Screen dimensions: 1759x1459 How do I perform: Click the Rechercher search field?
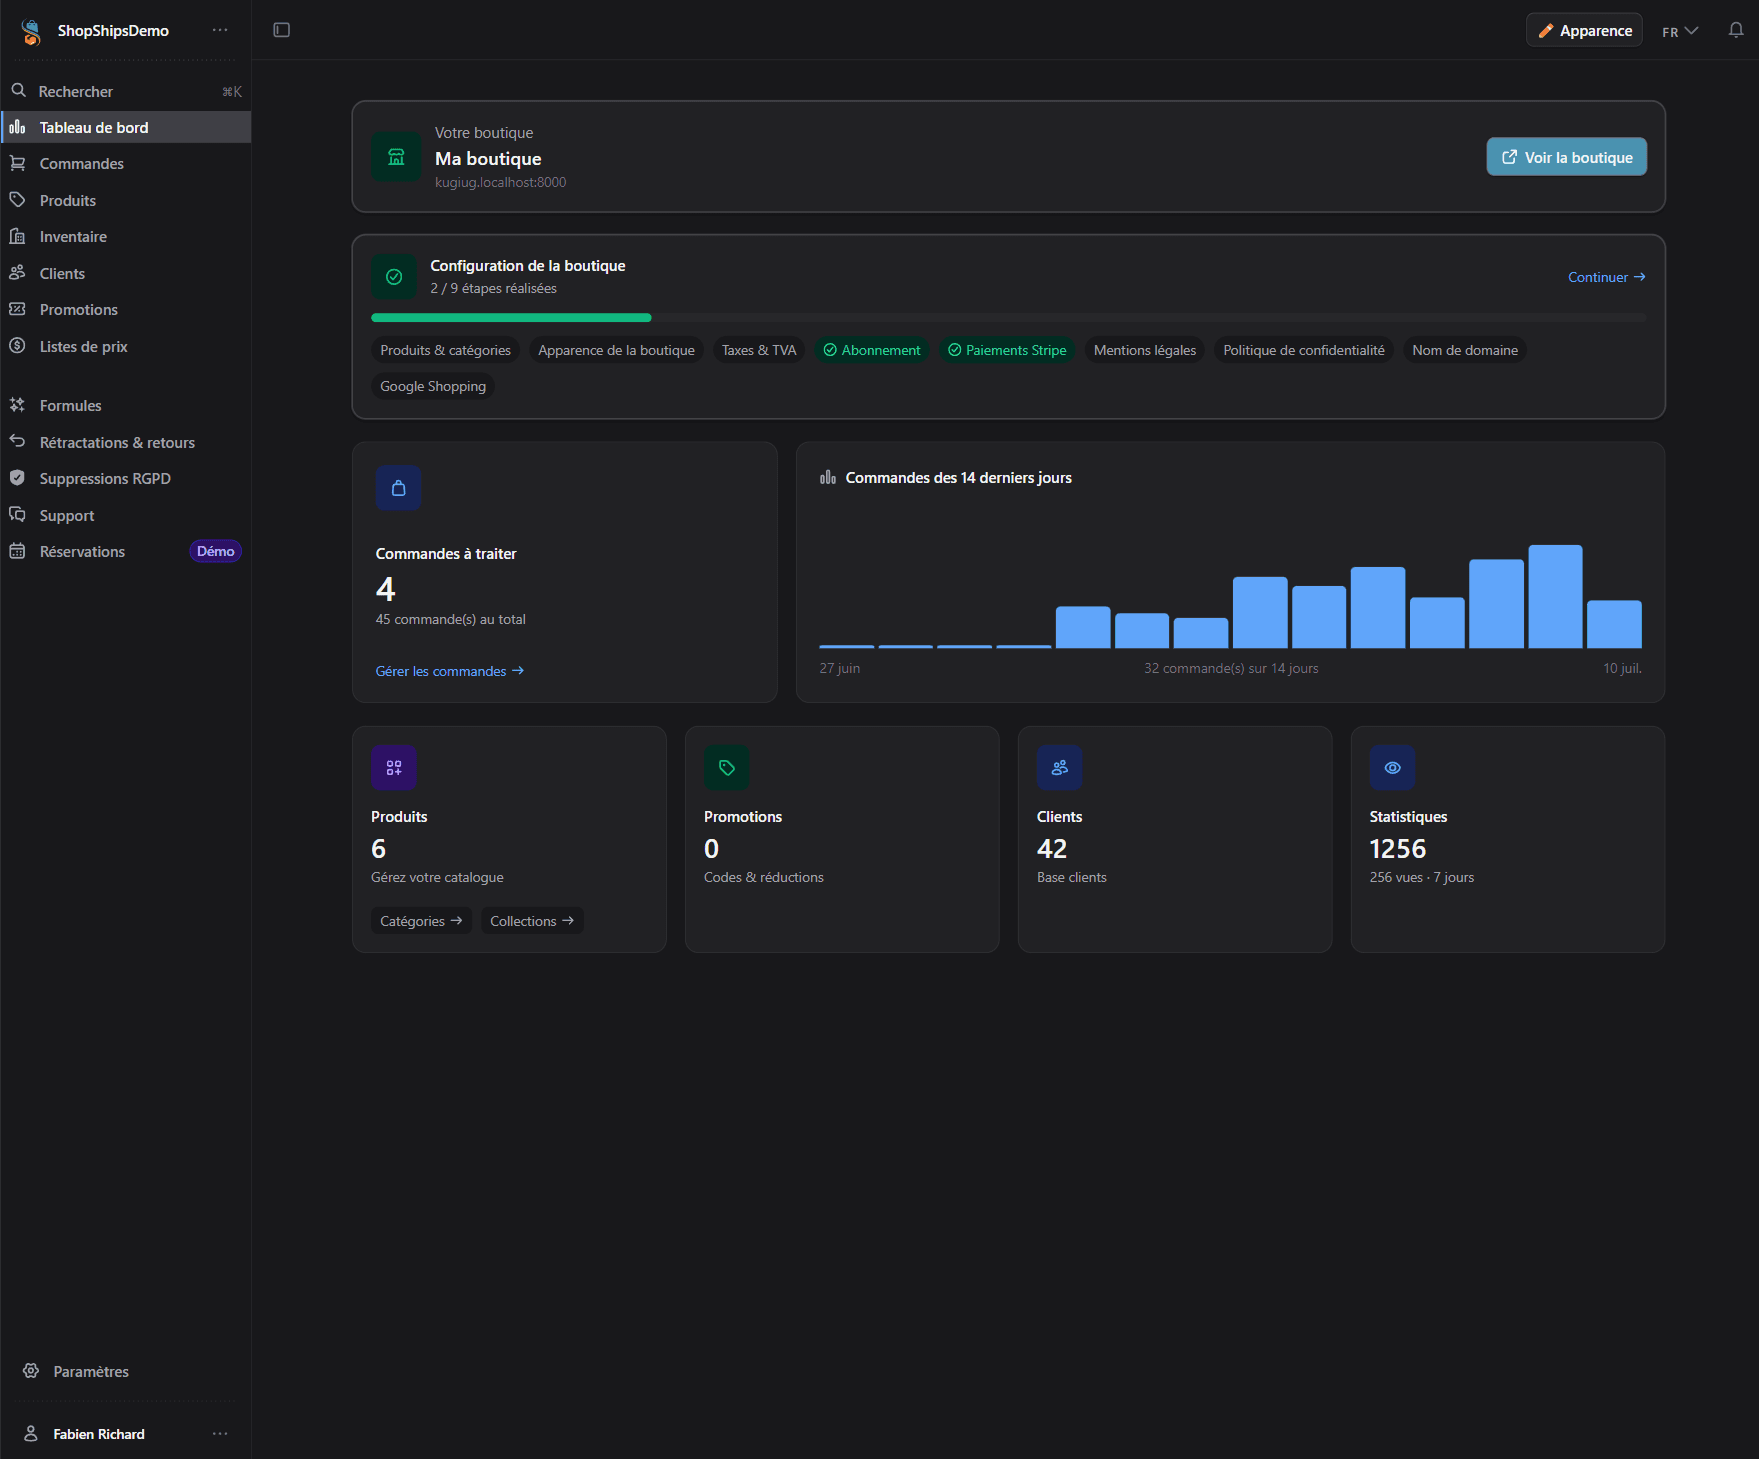pos(126,91)
